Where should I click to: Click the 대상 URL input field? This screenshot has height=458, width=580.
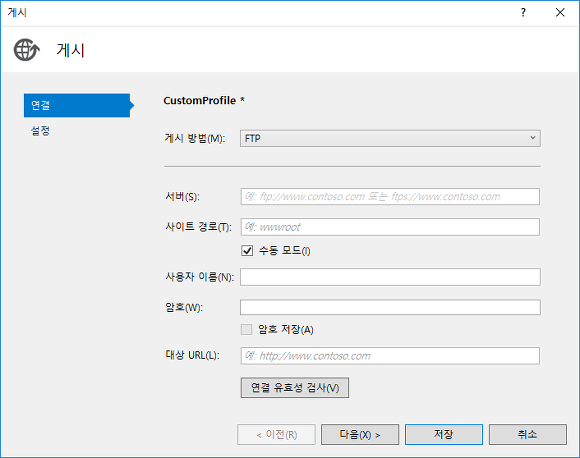tap(390, 356)
